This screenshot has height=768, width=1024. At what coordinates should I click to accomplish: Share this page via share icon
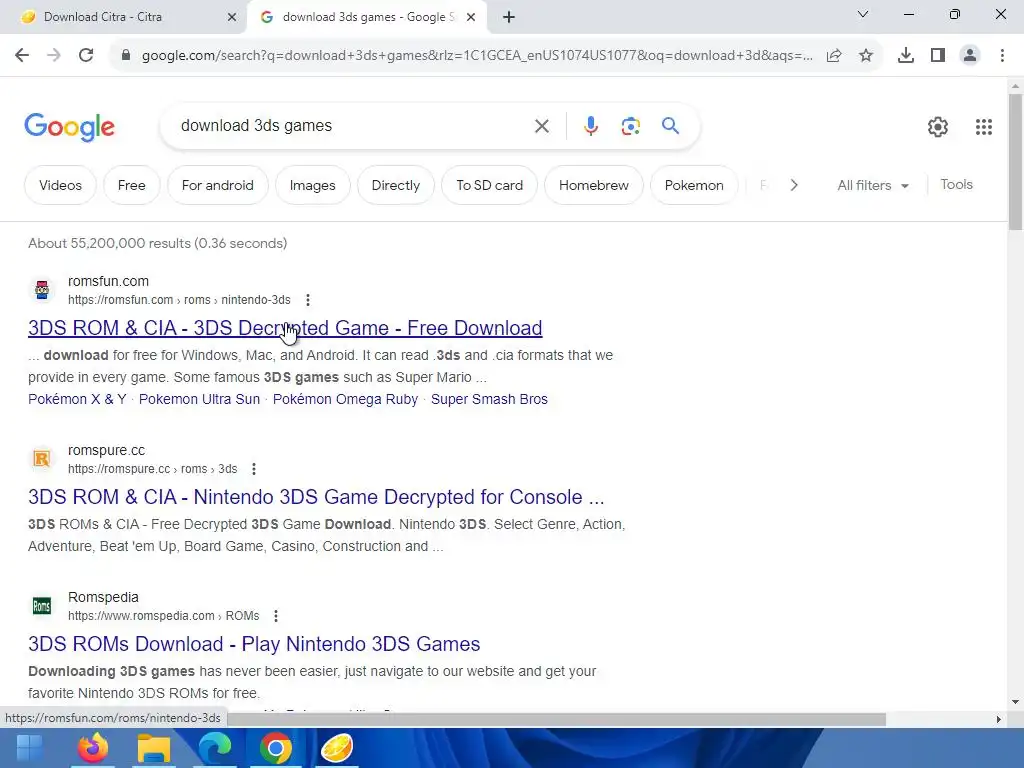(834, 56)
